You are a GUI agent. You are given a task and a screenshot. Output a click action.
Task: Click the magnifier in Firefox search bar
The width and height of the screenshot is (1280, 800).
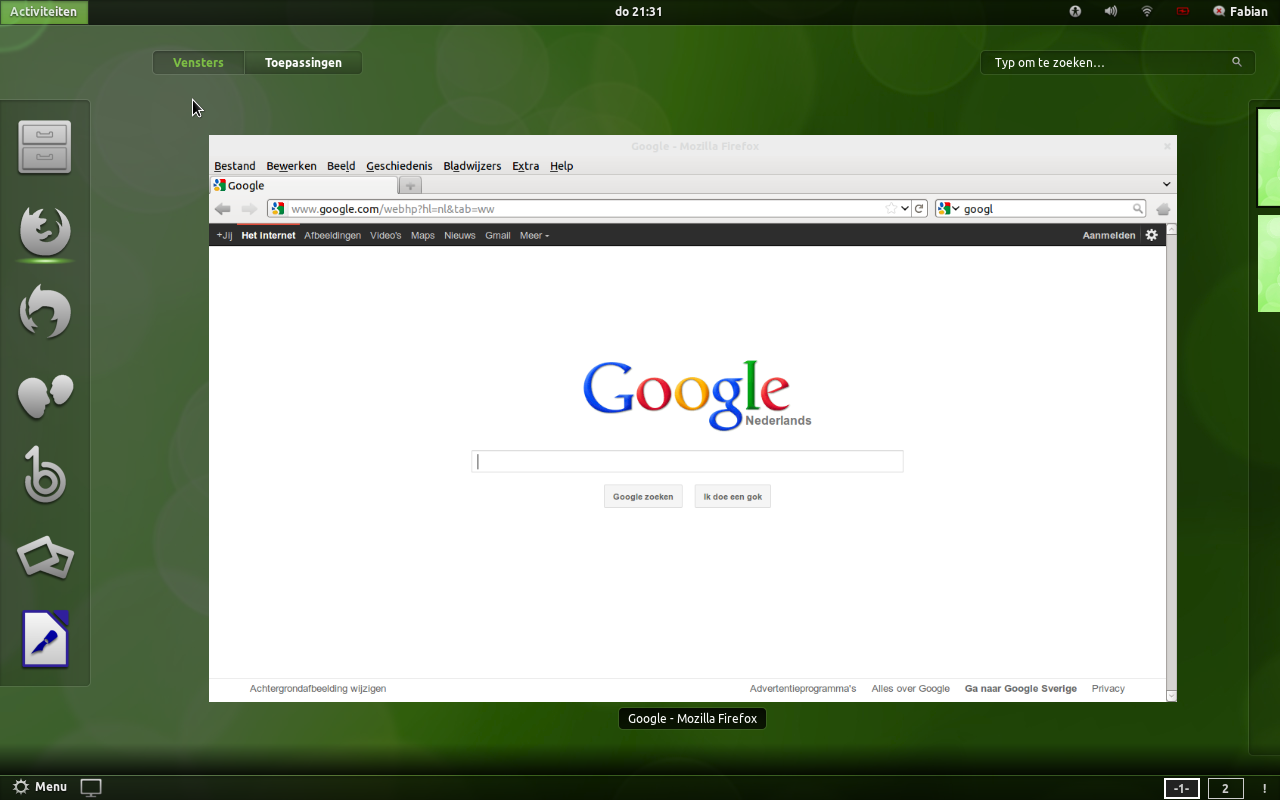pyautogui.click(x=1138, y=209)
